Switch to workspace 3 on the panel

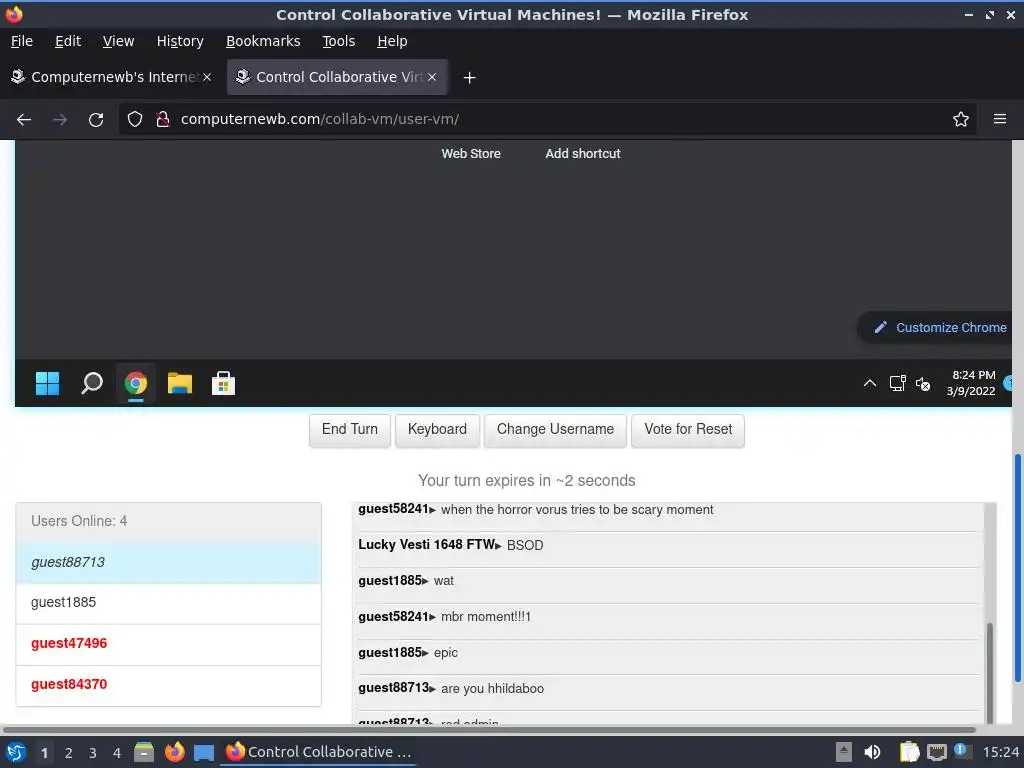pos(93,753)
